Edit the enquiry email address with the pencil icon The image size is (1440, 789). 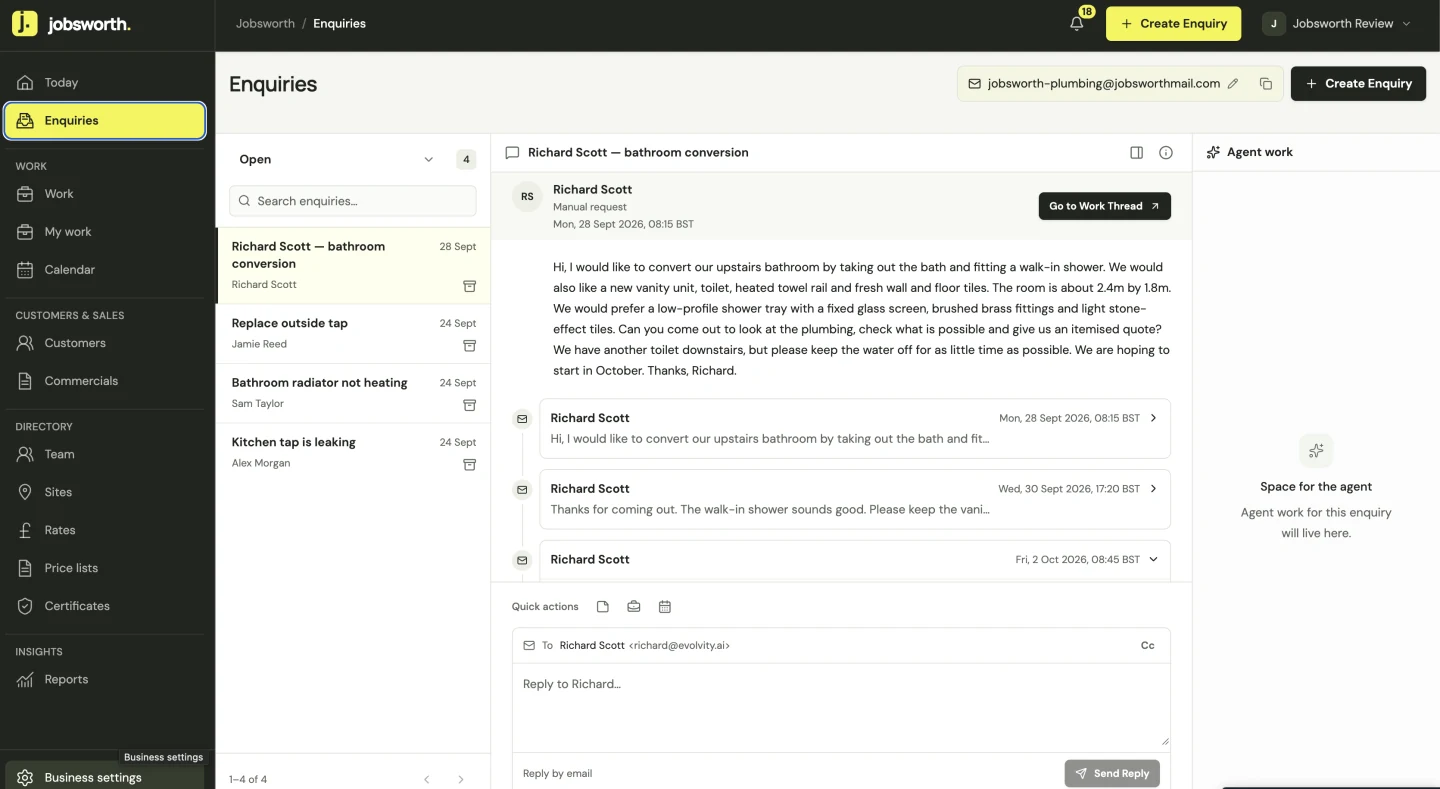coord(1233,84)
